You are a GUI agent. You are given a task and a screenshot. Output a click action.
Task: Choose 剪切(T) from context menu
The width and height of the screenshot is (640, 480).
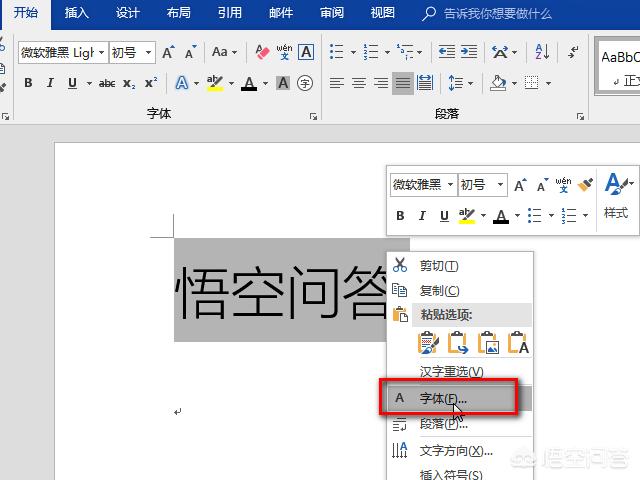[x=460, y=266]
